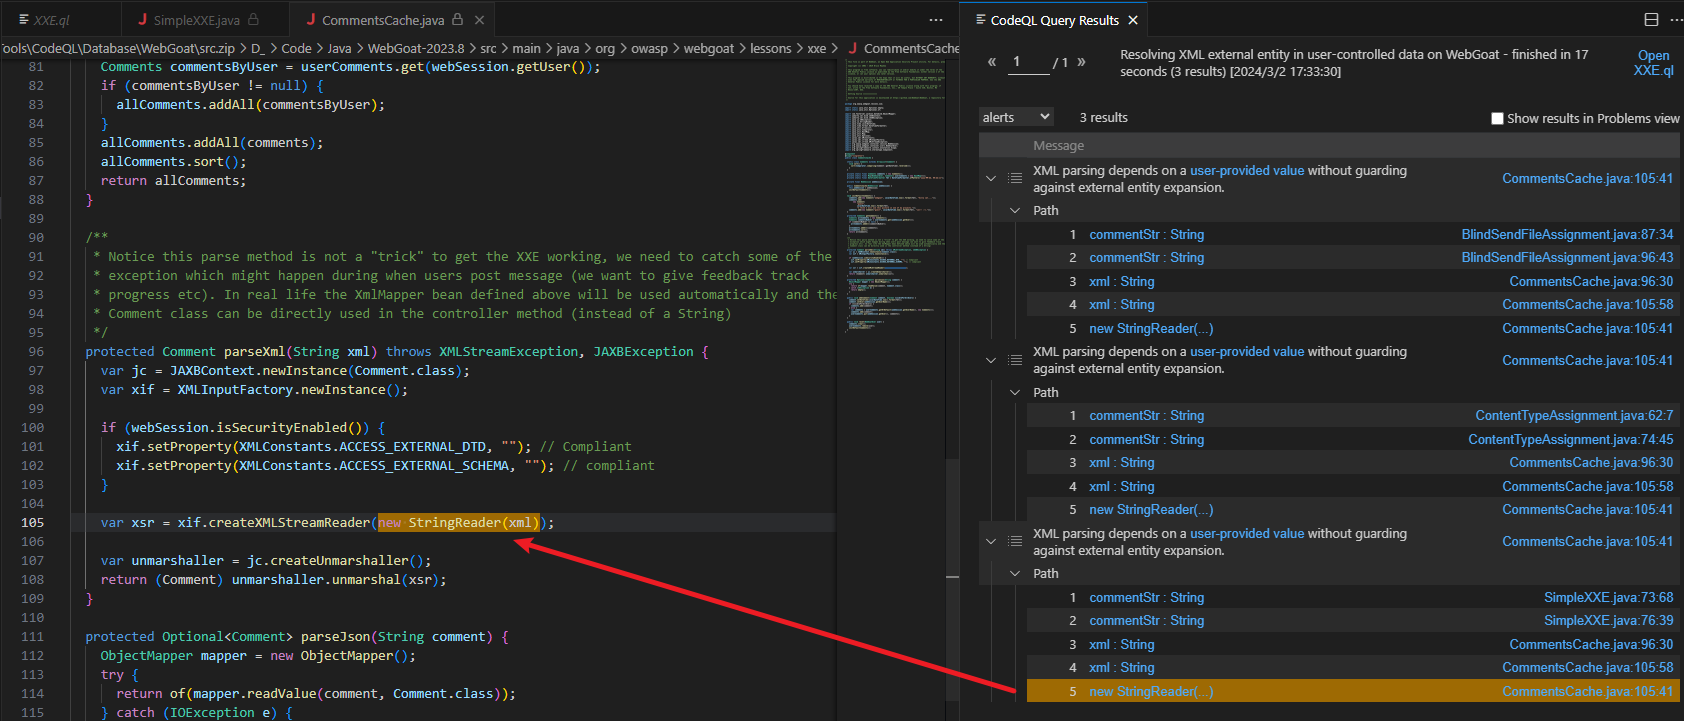The image size is (1684, 721).
Task: Open ContentTypeAssignment.java:62:7 location link
Action: click(x=1574, y=415)
